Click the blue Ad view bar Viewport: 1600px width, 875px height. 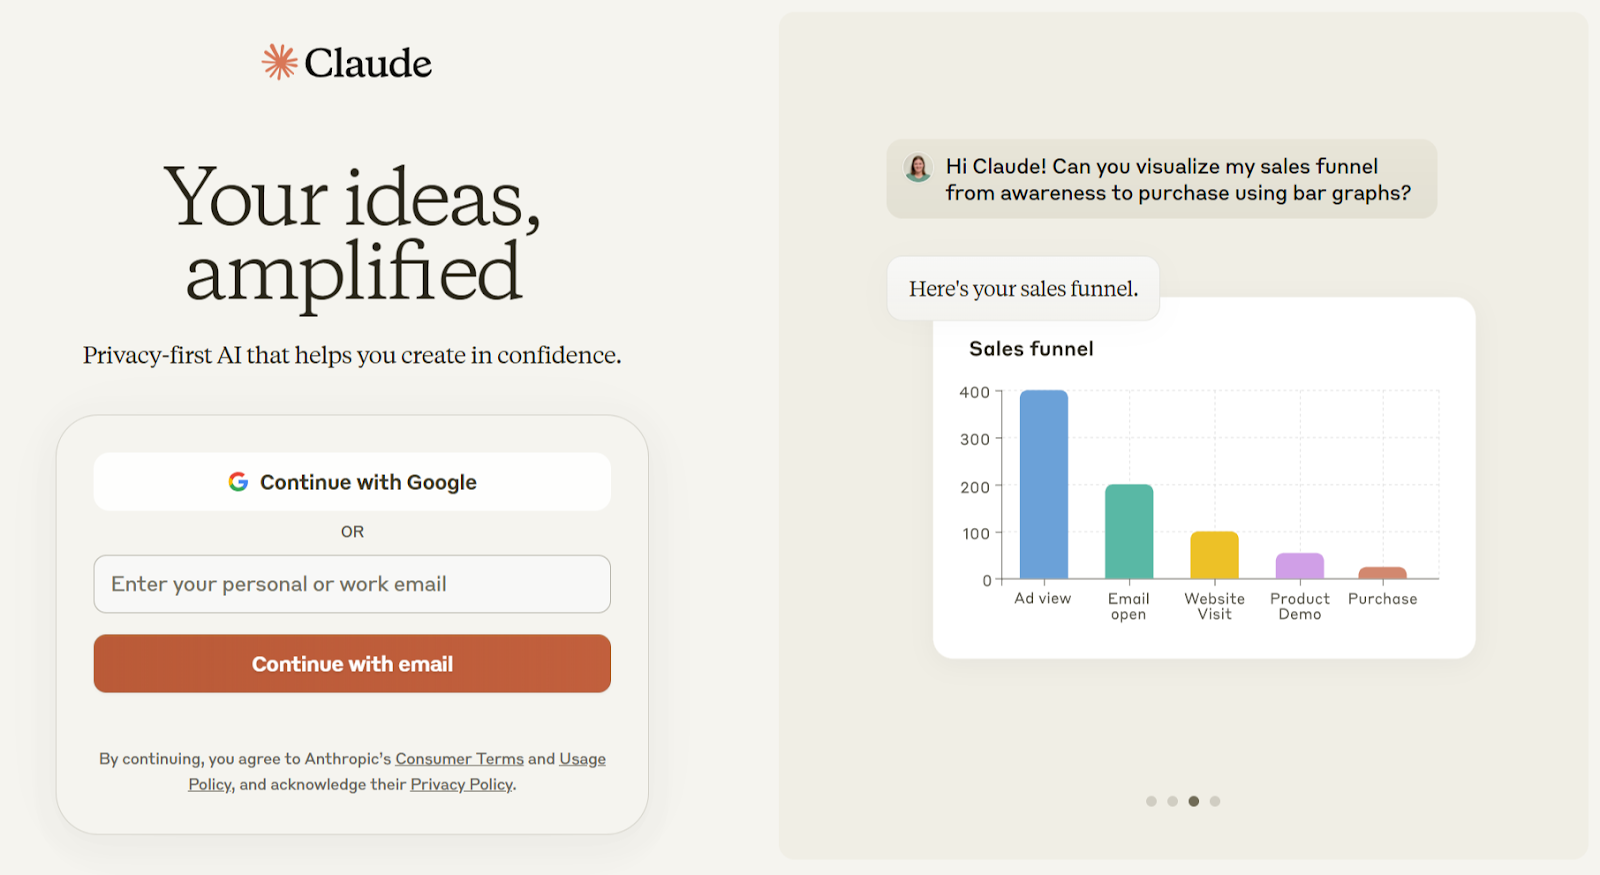coord(1044,484)
